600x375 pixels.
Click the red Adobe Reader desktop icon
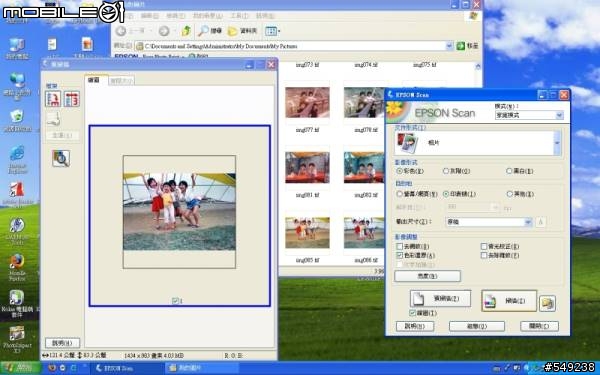point(17,190)
